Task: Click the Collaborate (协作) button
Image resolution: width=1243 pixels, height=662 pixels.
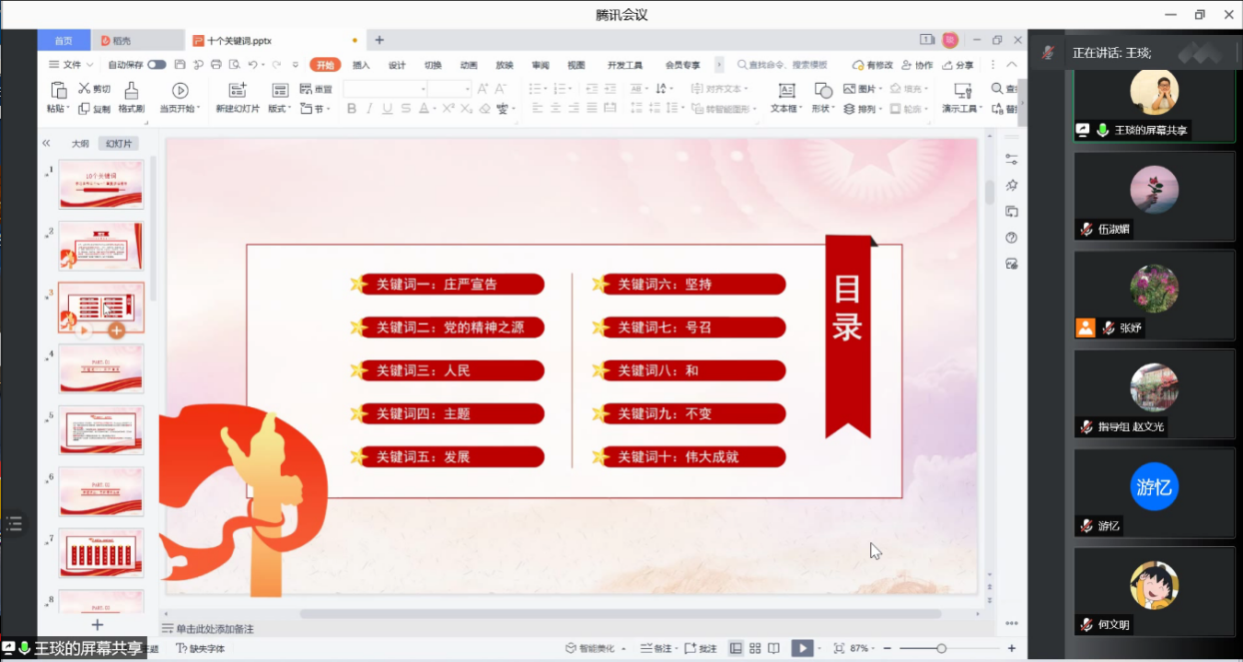Action: coord(916,65)
